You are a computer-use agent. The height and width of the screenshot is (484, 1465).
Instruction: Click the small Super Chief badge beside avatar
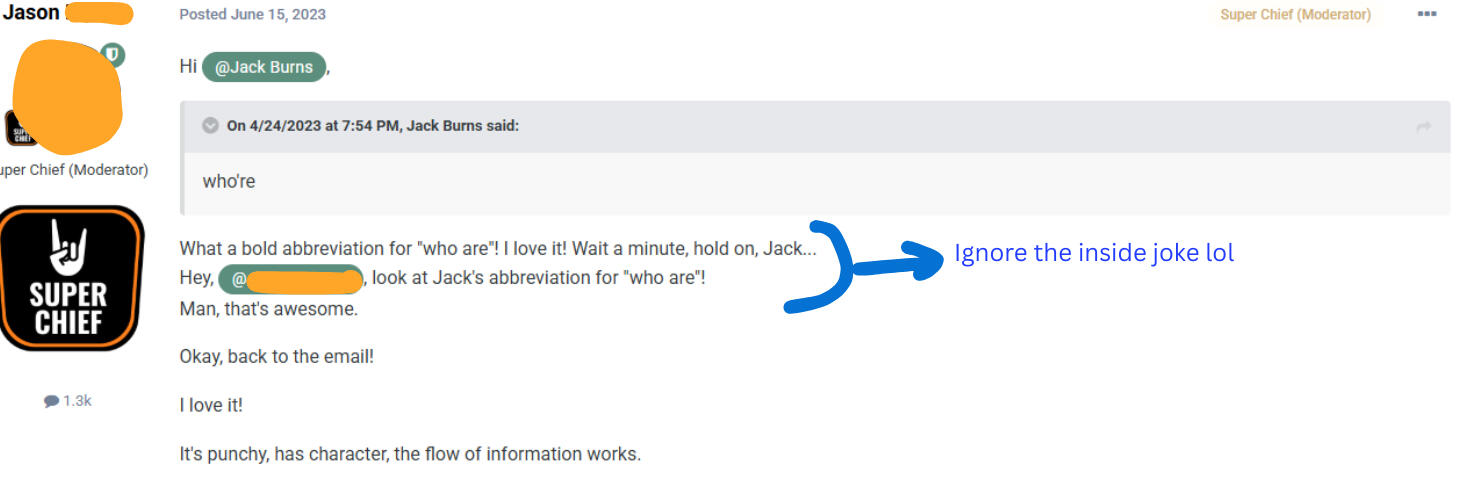[18, 128]
